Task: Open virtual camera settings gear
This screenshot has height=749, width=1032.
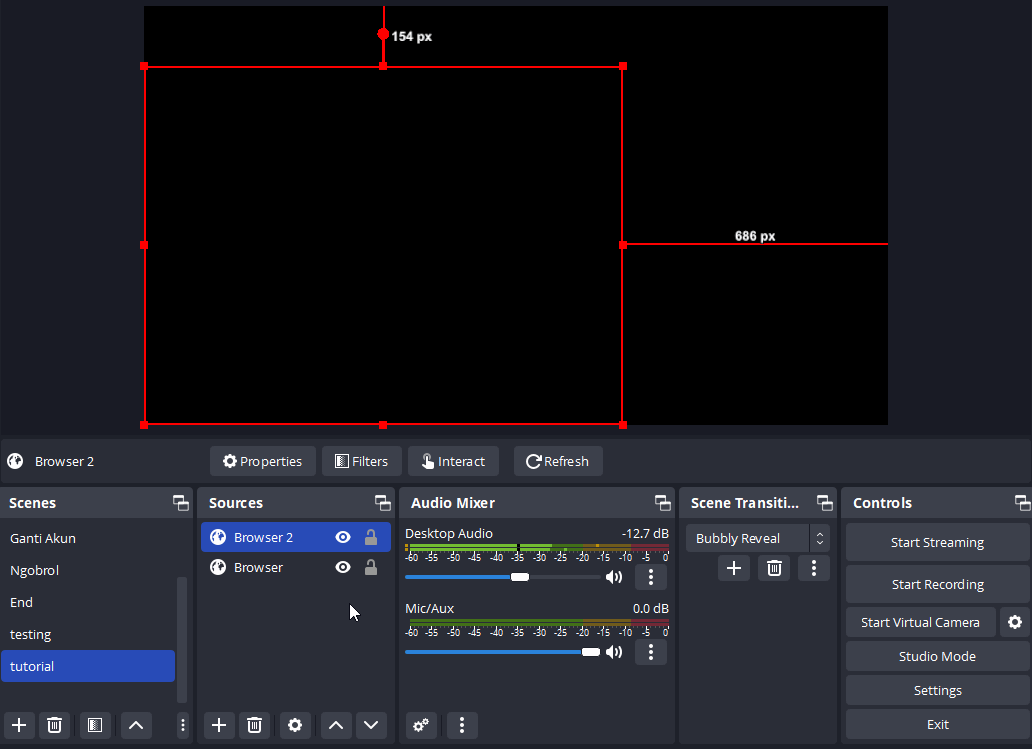Action: pos(1015,622)
